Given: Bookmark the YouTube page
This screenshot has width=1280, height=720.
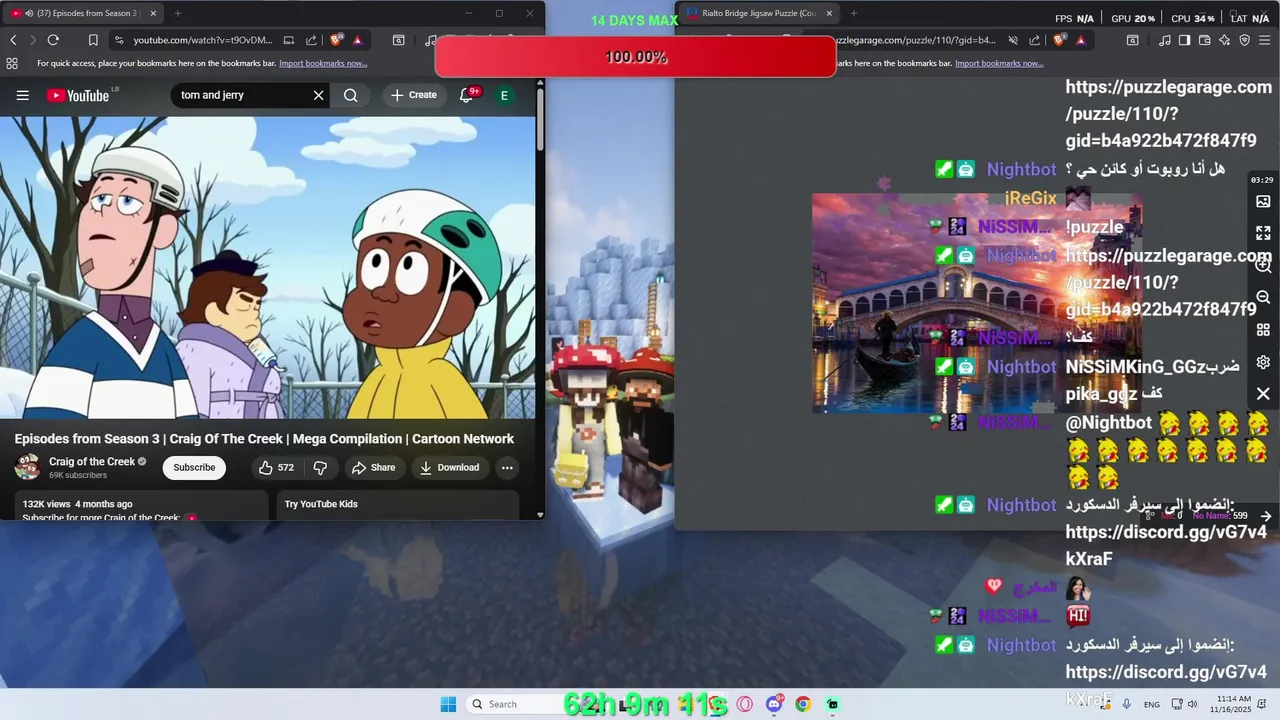Looking at the screenshot, I should pyautogui.click(x=93, y=40).
